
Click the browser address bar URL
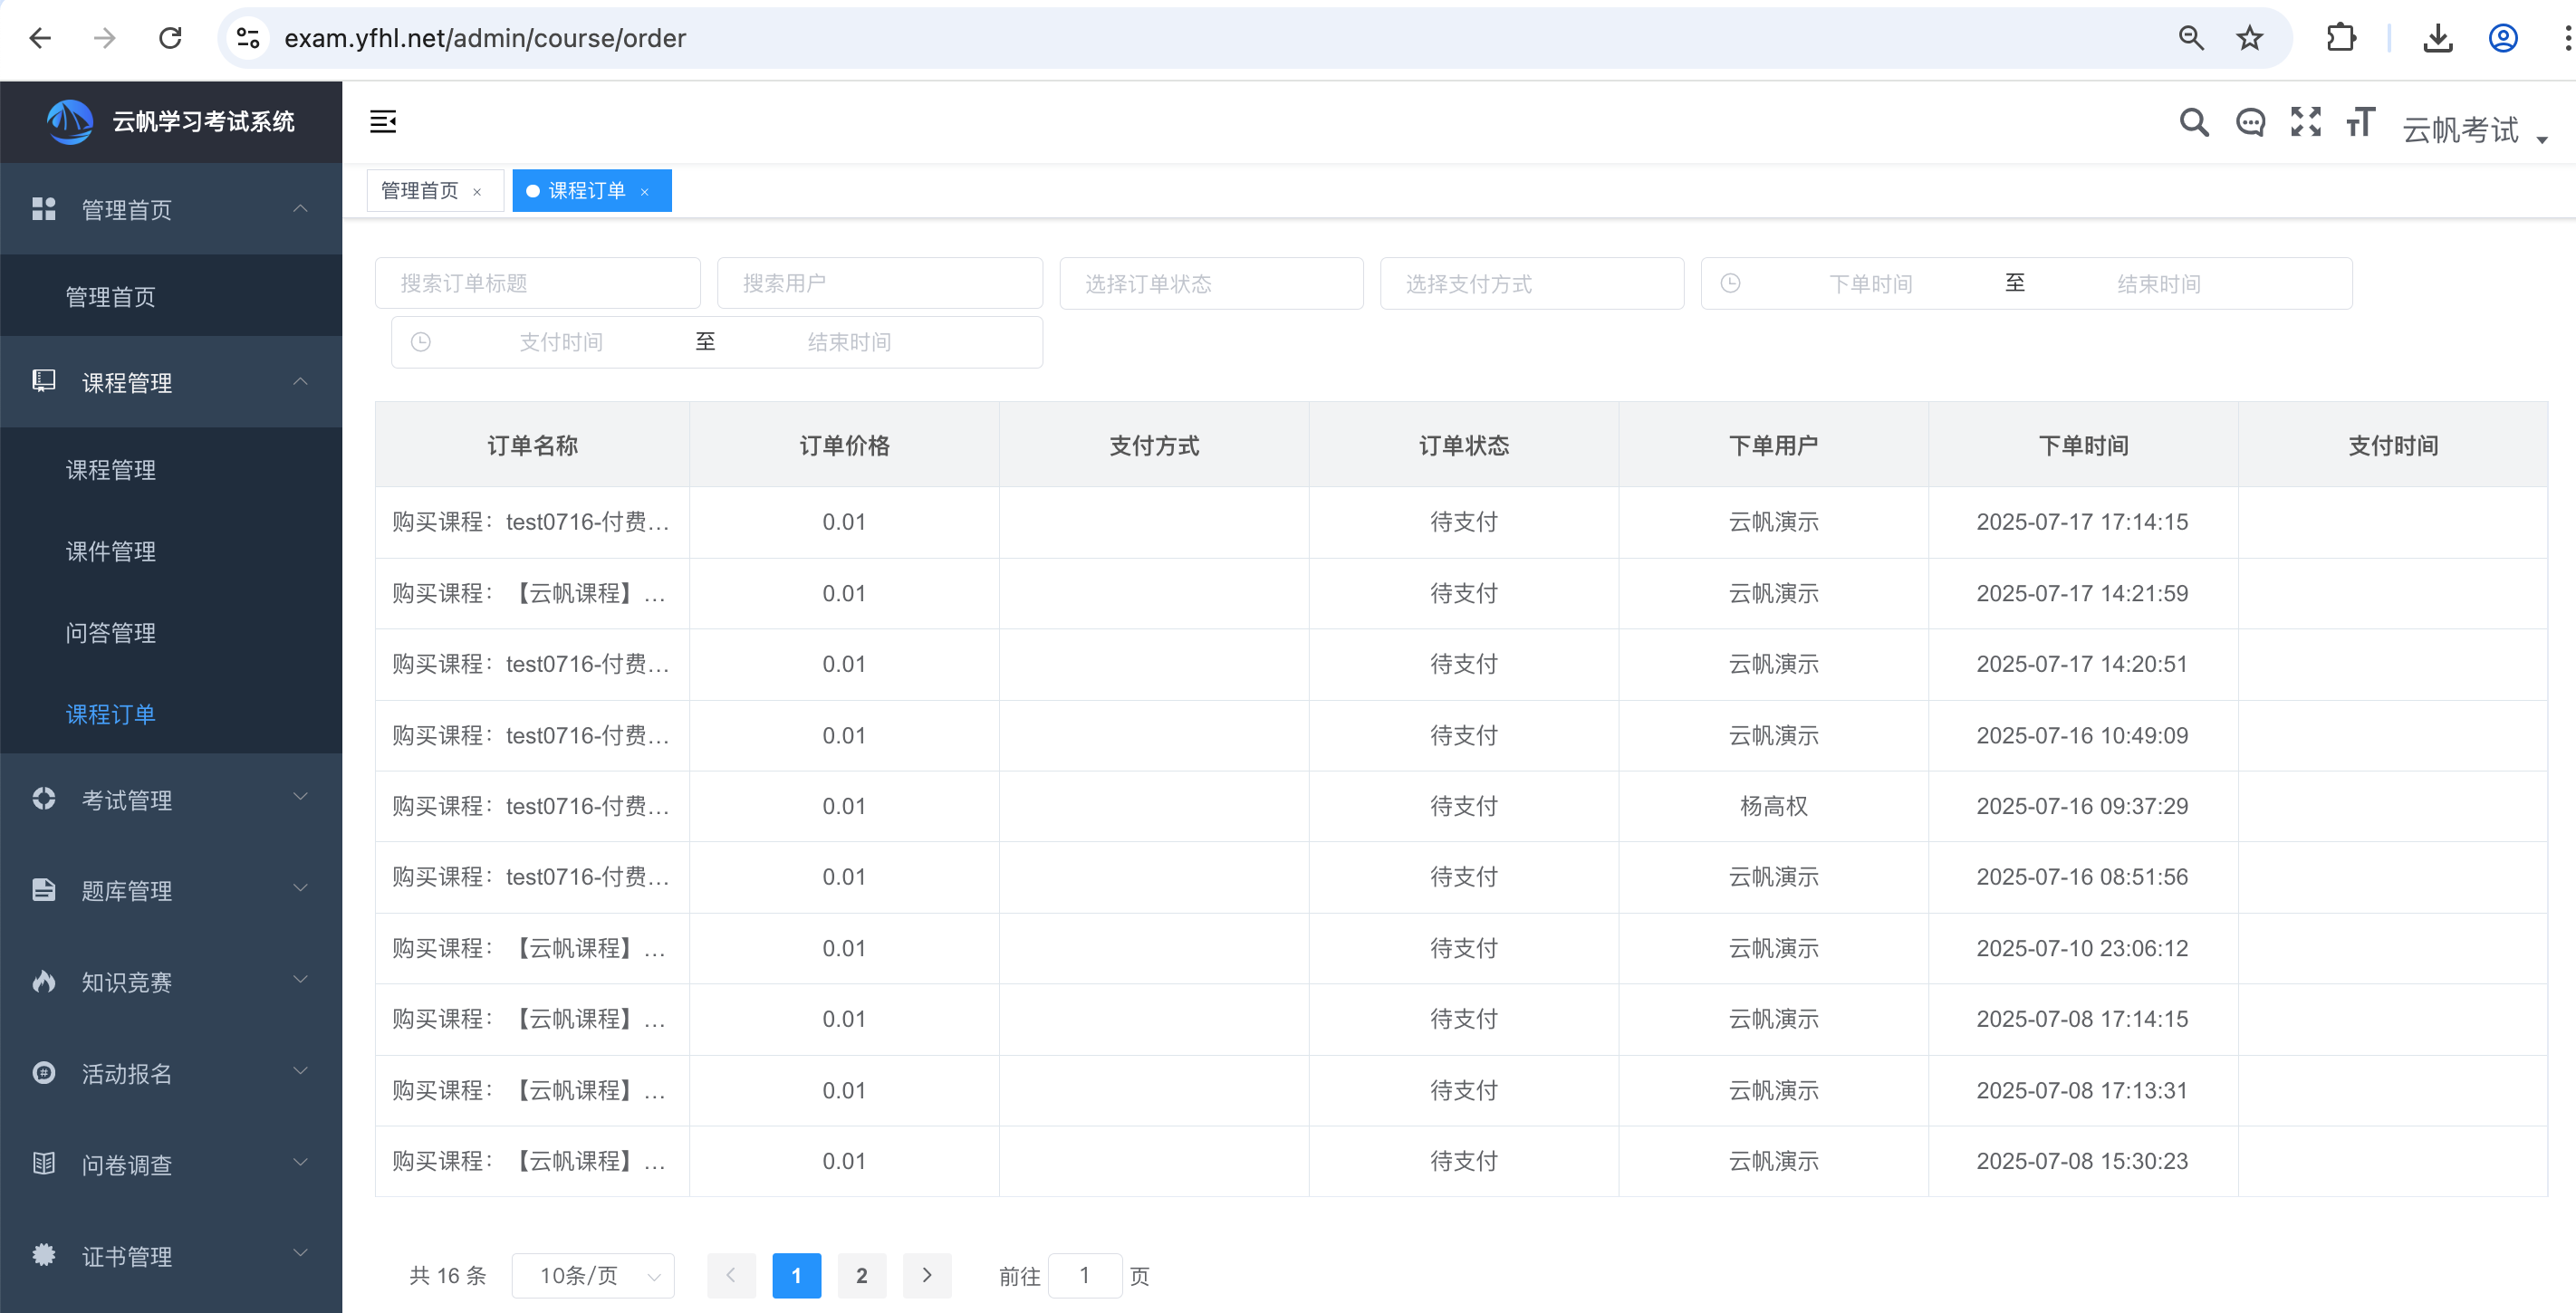485,38
